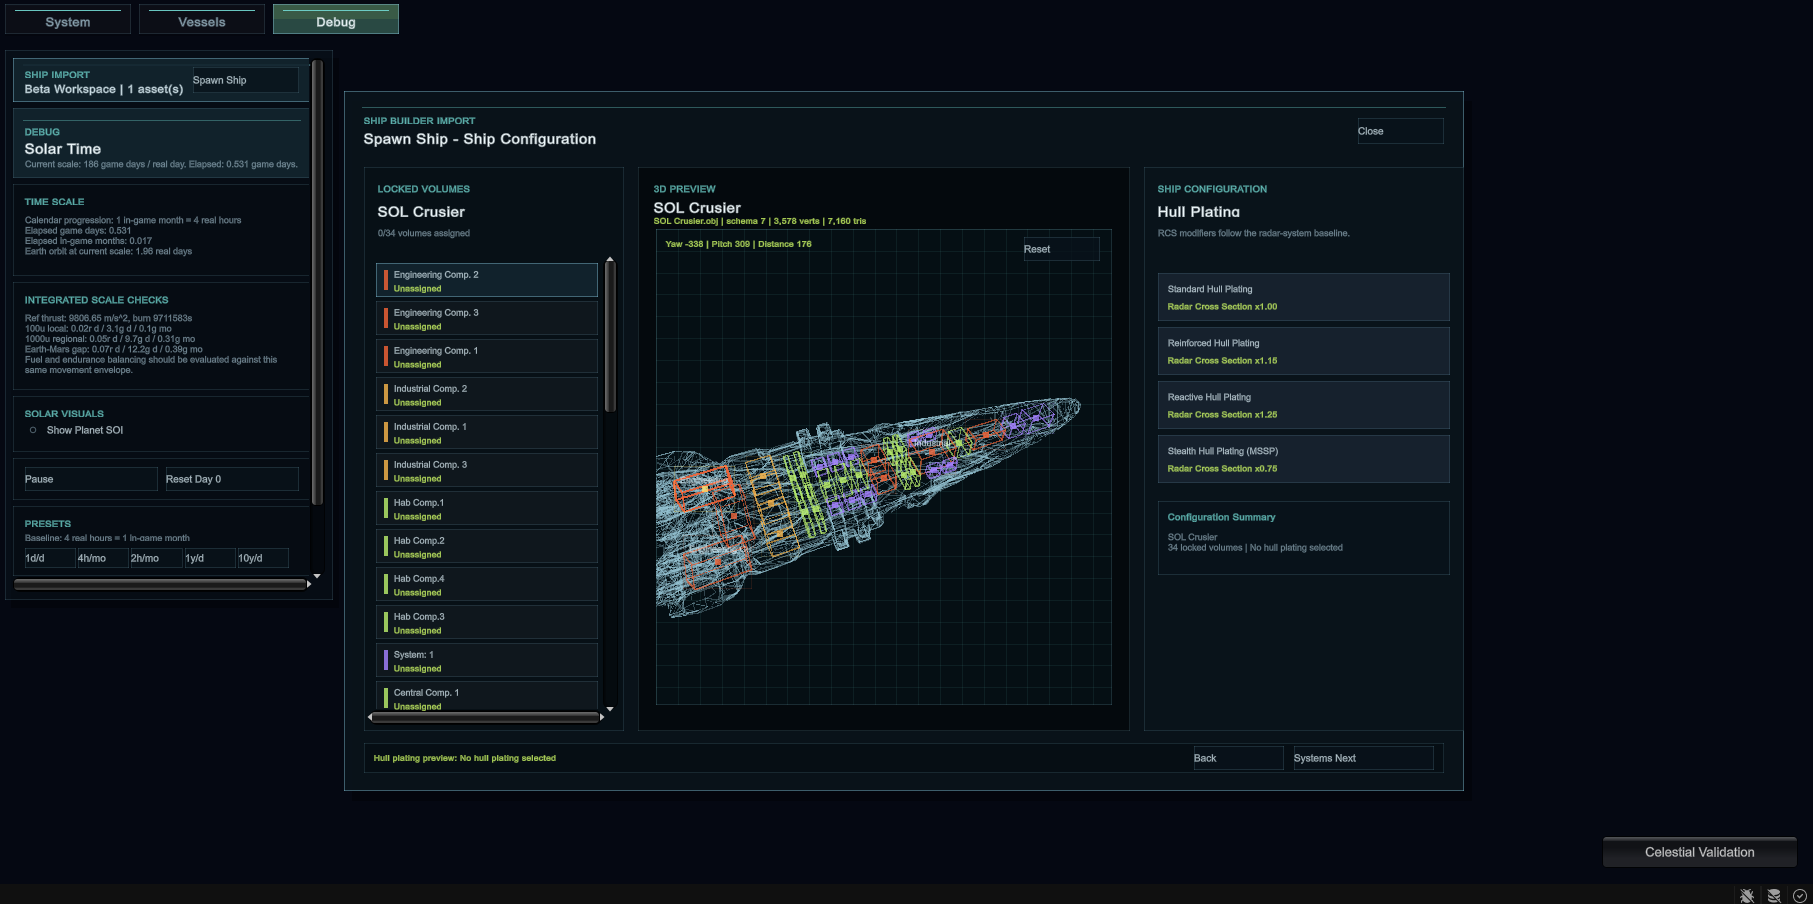Click locked volumes list scroll-down arrow
Image resolution: width=1813 pixels, height=904 pixels.
pos(610,709)
